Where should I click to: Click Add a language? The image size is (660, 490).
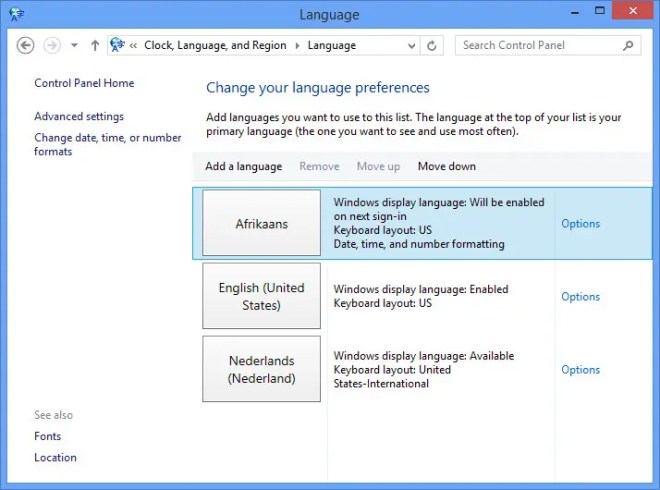click(x=244, y=166)
